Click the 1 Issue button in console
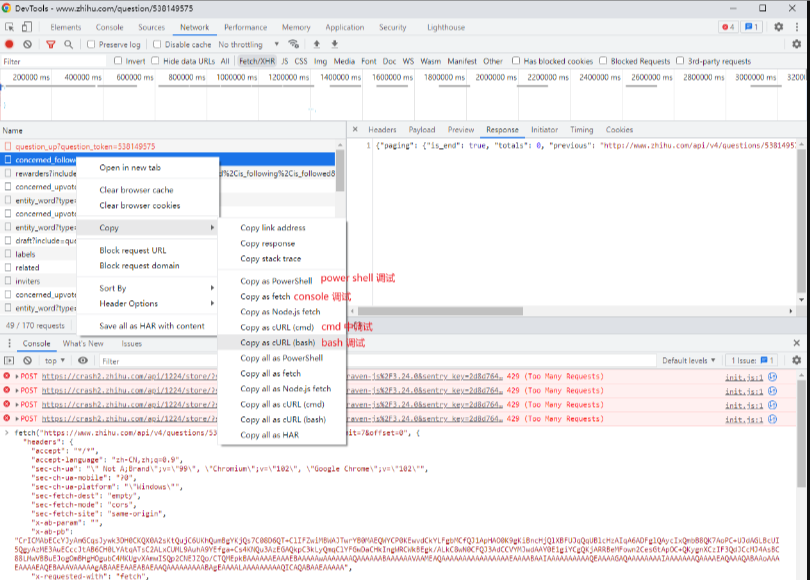The height and width of the screenshot is (580, 810). (752, 360)
